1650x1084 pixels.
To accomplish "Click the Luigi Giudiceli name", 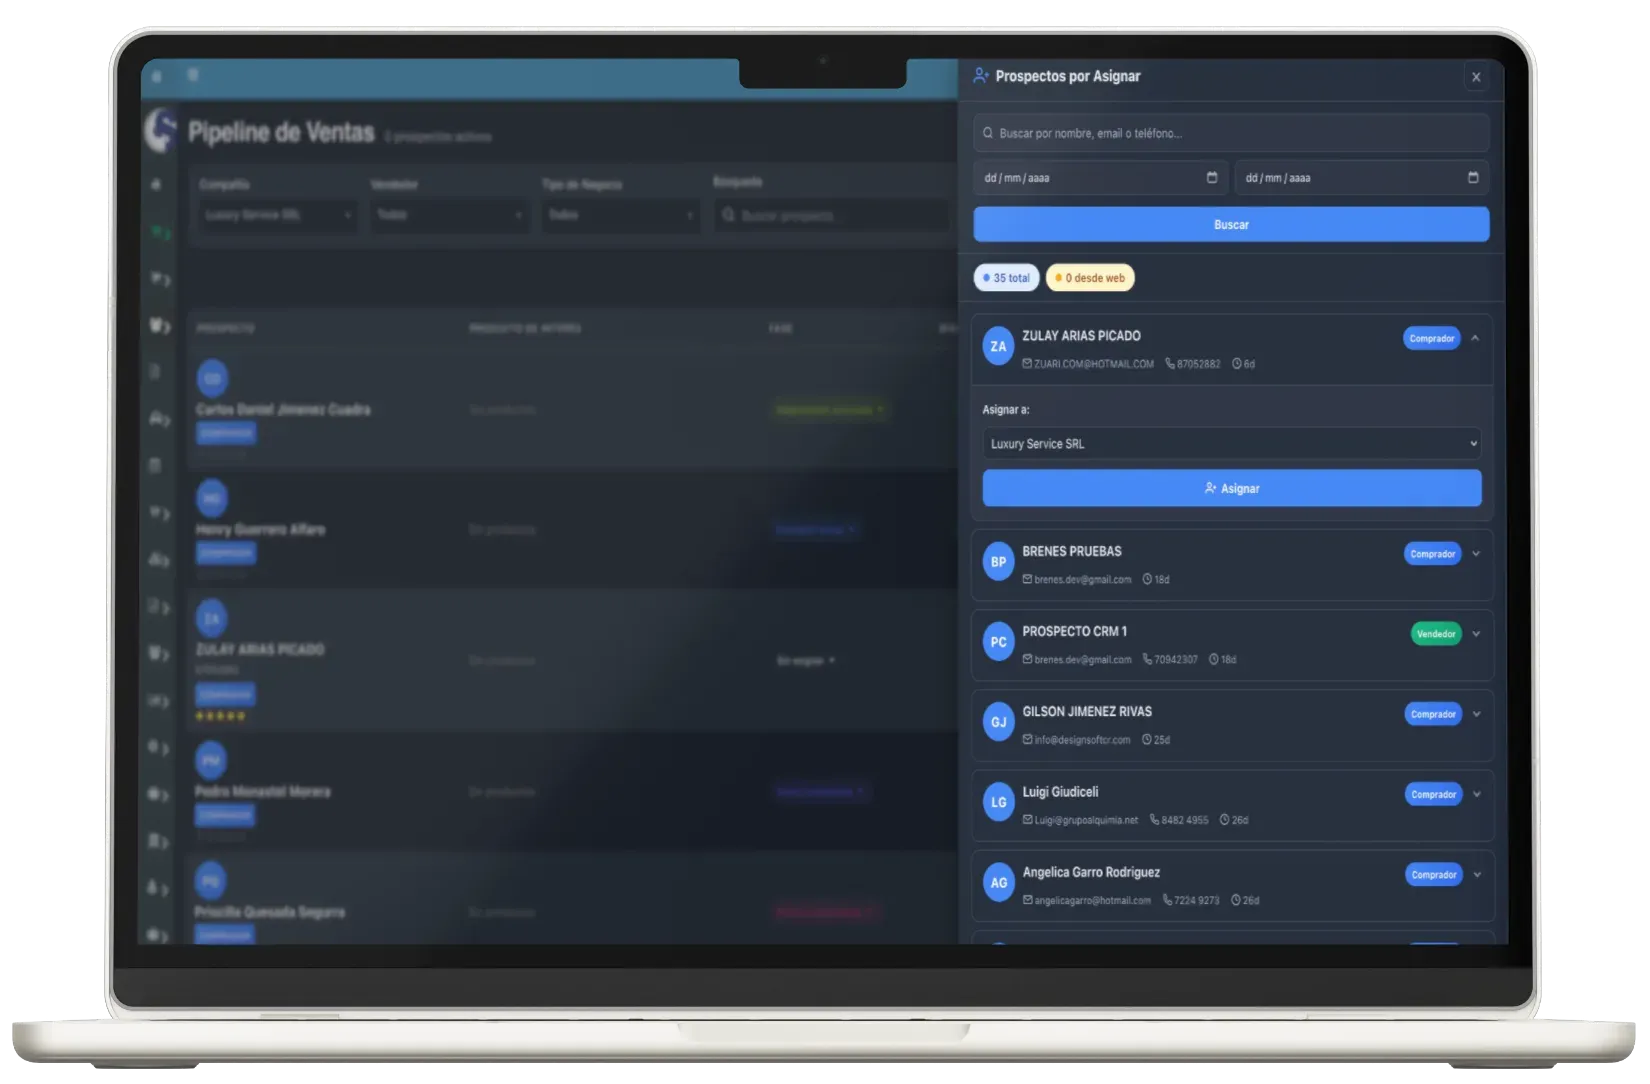I will (x=1060, y=791).
